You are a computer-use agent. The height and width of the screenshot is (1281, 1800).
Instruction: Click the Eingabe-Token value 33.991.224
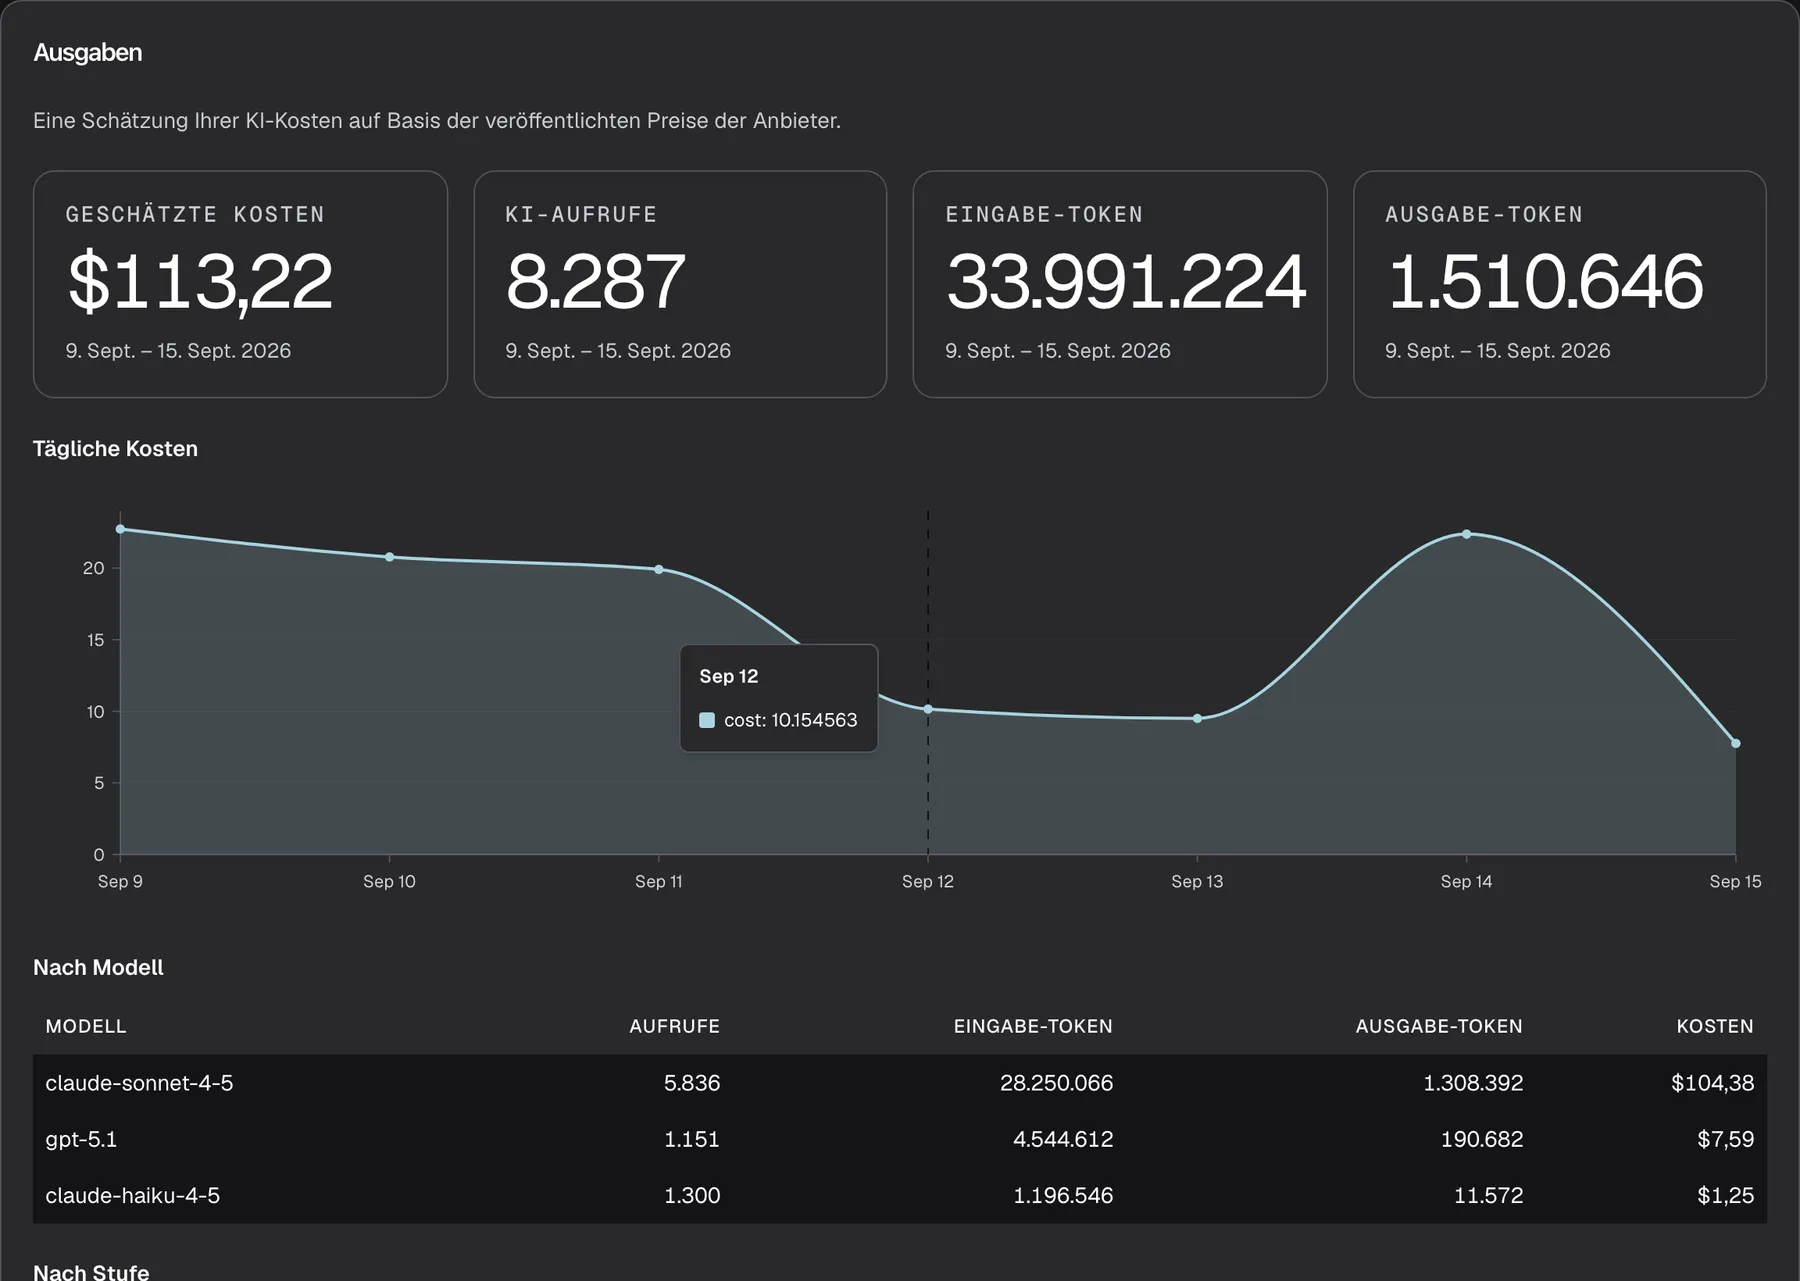click(1126, 282)
